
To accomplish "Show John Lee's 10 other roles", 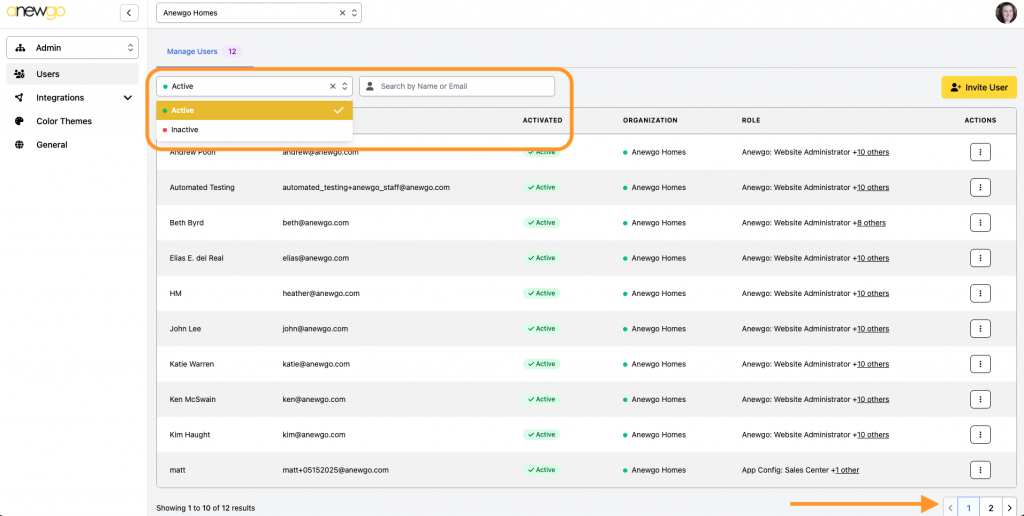I will click(x=872, y=329).
